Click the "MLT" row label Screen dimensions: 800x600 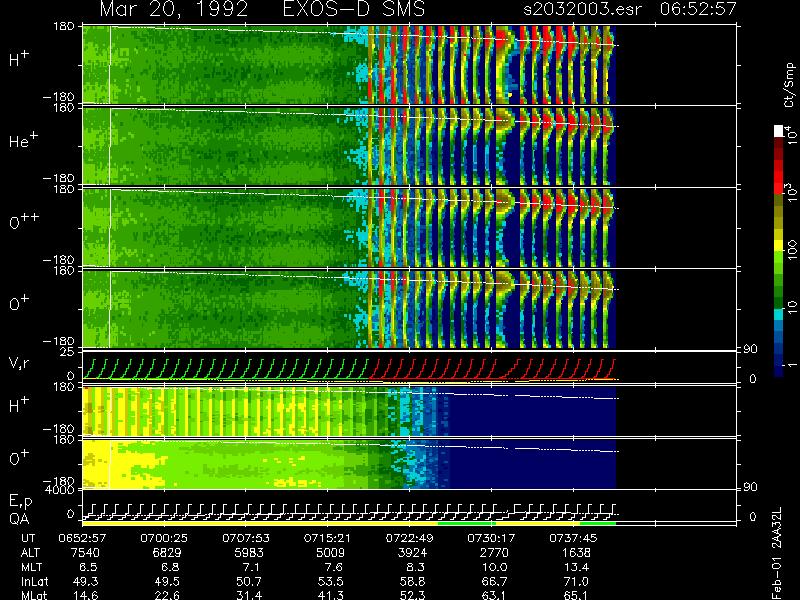click(31, 567)
